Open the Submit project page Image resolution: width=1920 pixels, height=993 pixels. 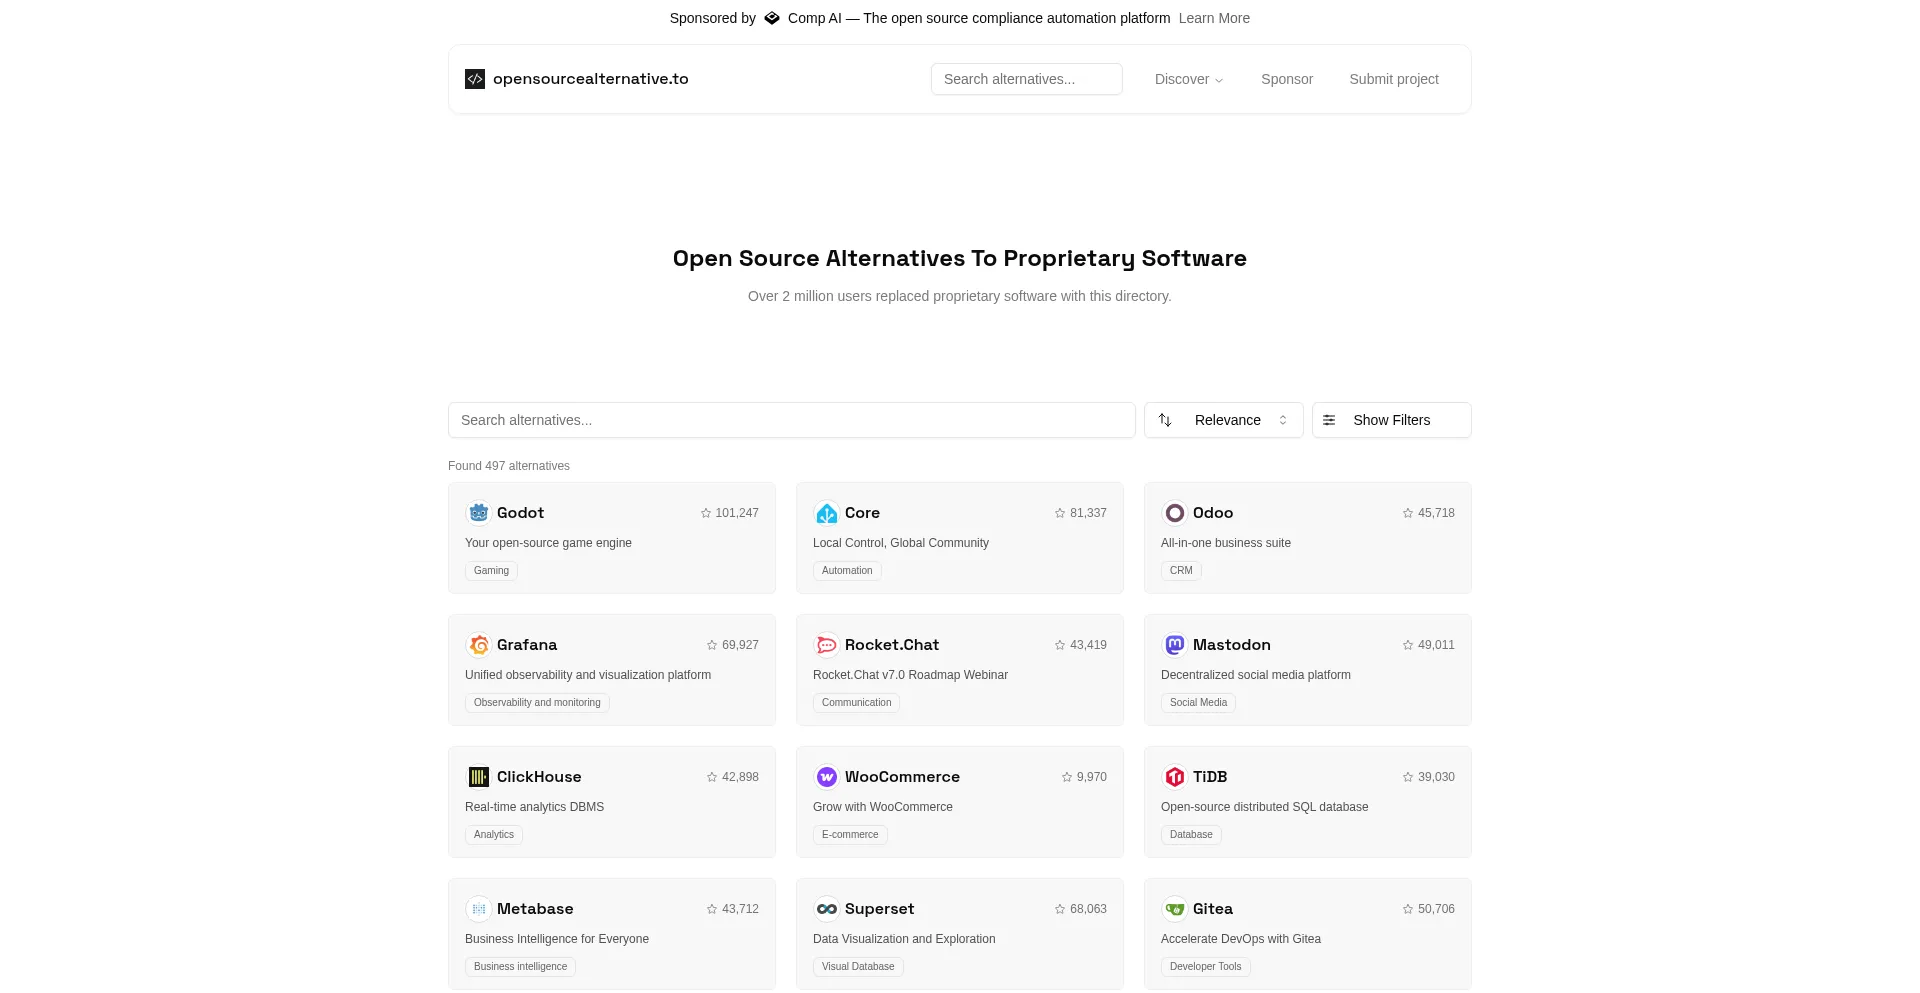[1394, 79]
